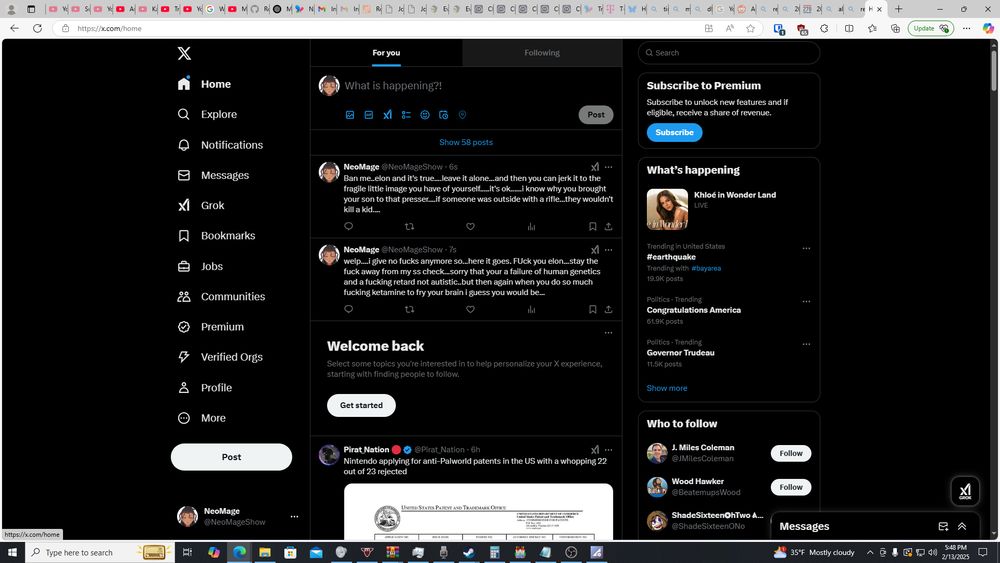Image resolution: width=1000 pixels, height=563 pixels.
Task: Open more options on Pirat_Nation post
Action: point(608,450)
